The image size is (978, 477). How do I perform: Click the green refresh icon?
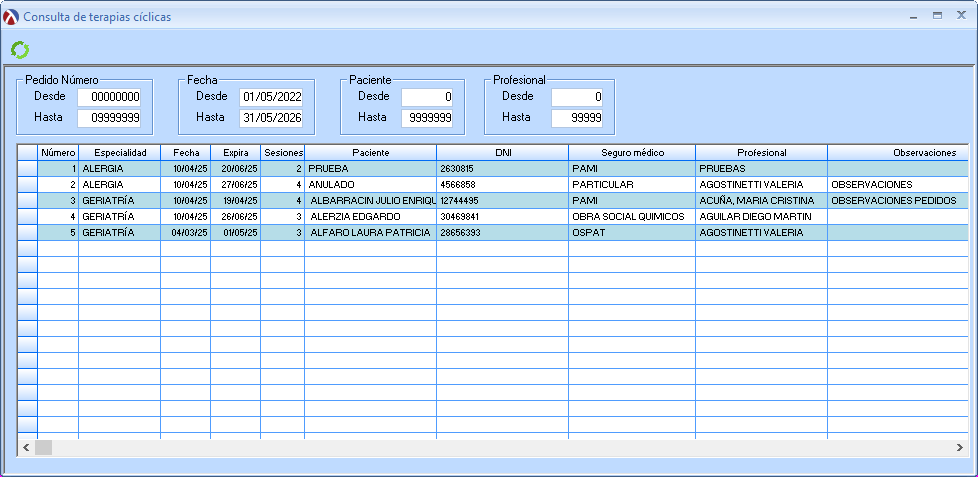pyautogui.click(x=20, y=50)
